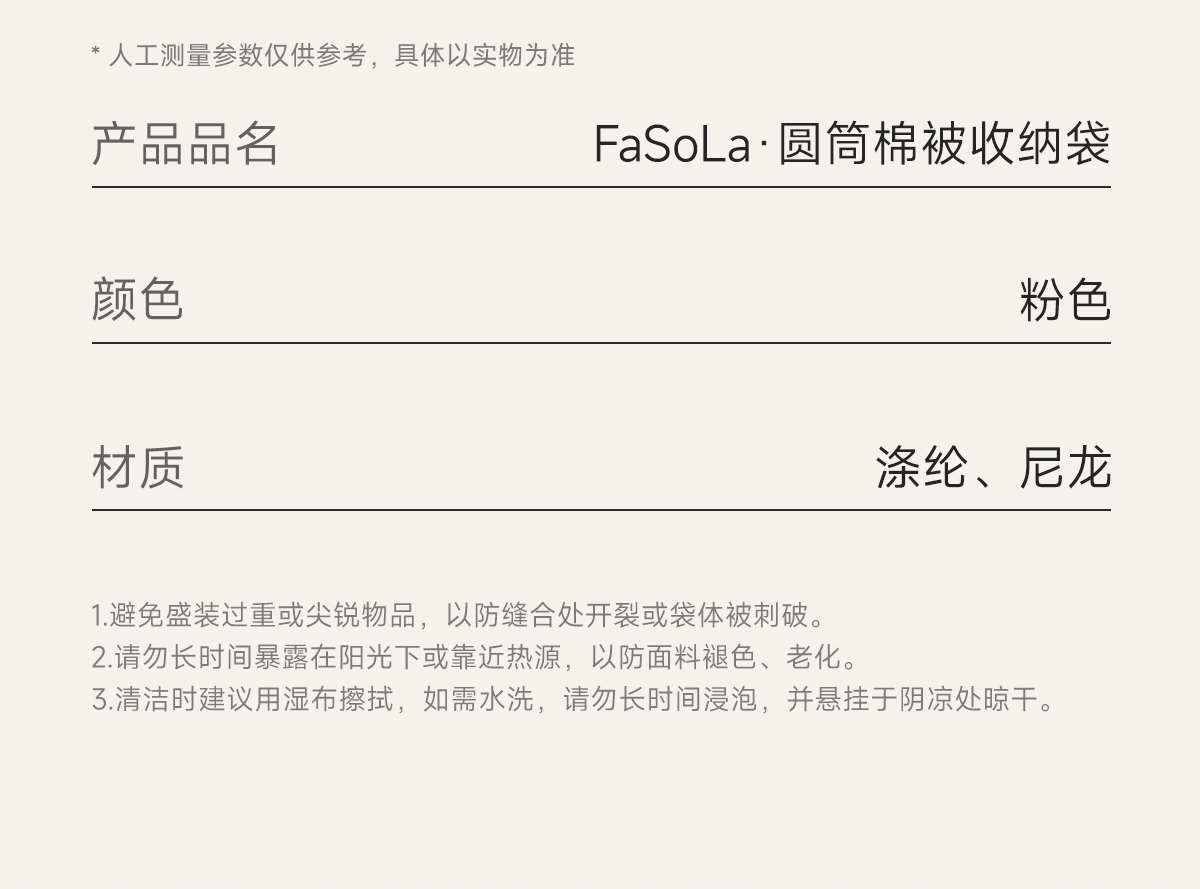This screenshot has height=889, width=1200.
Task: Click the divider line under 产品品名 row
Action: pyautogui.click(x=601, y=187)
